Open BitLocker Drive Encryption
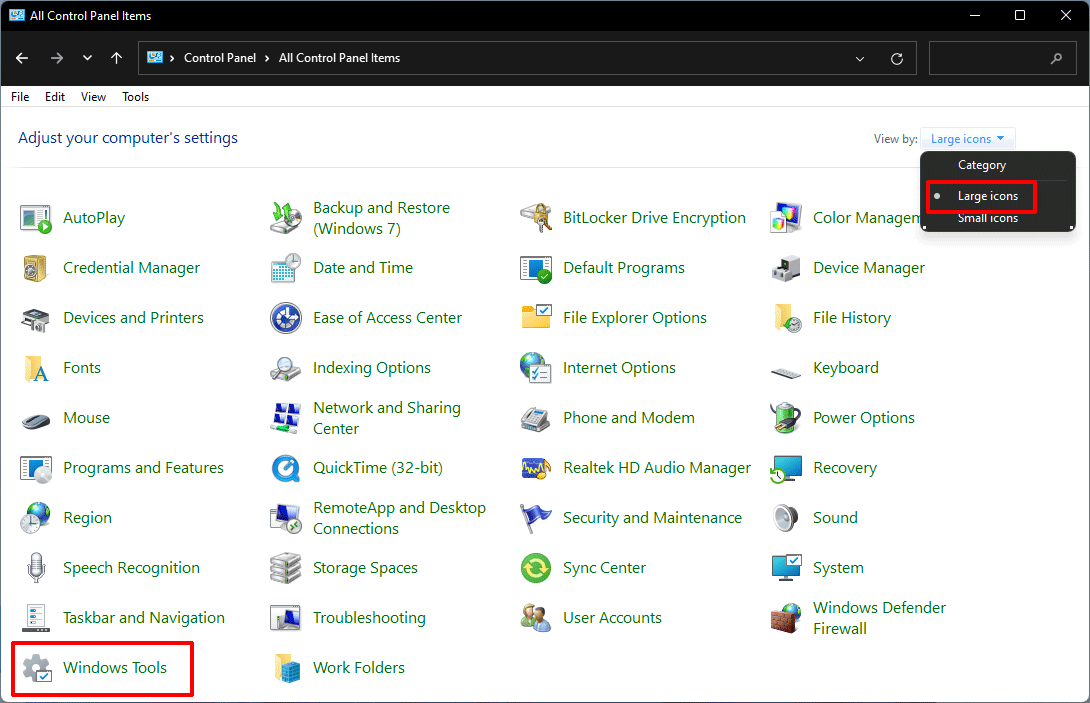The height and width of the screenshot is (703, 1090). click(x=654, y=217)
